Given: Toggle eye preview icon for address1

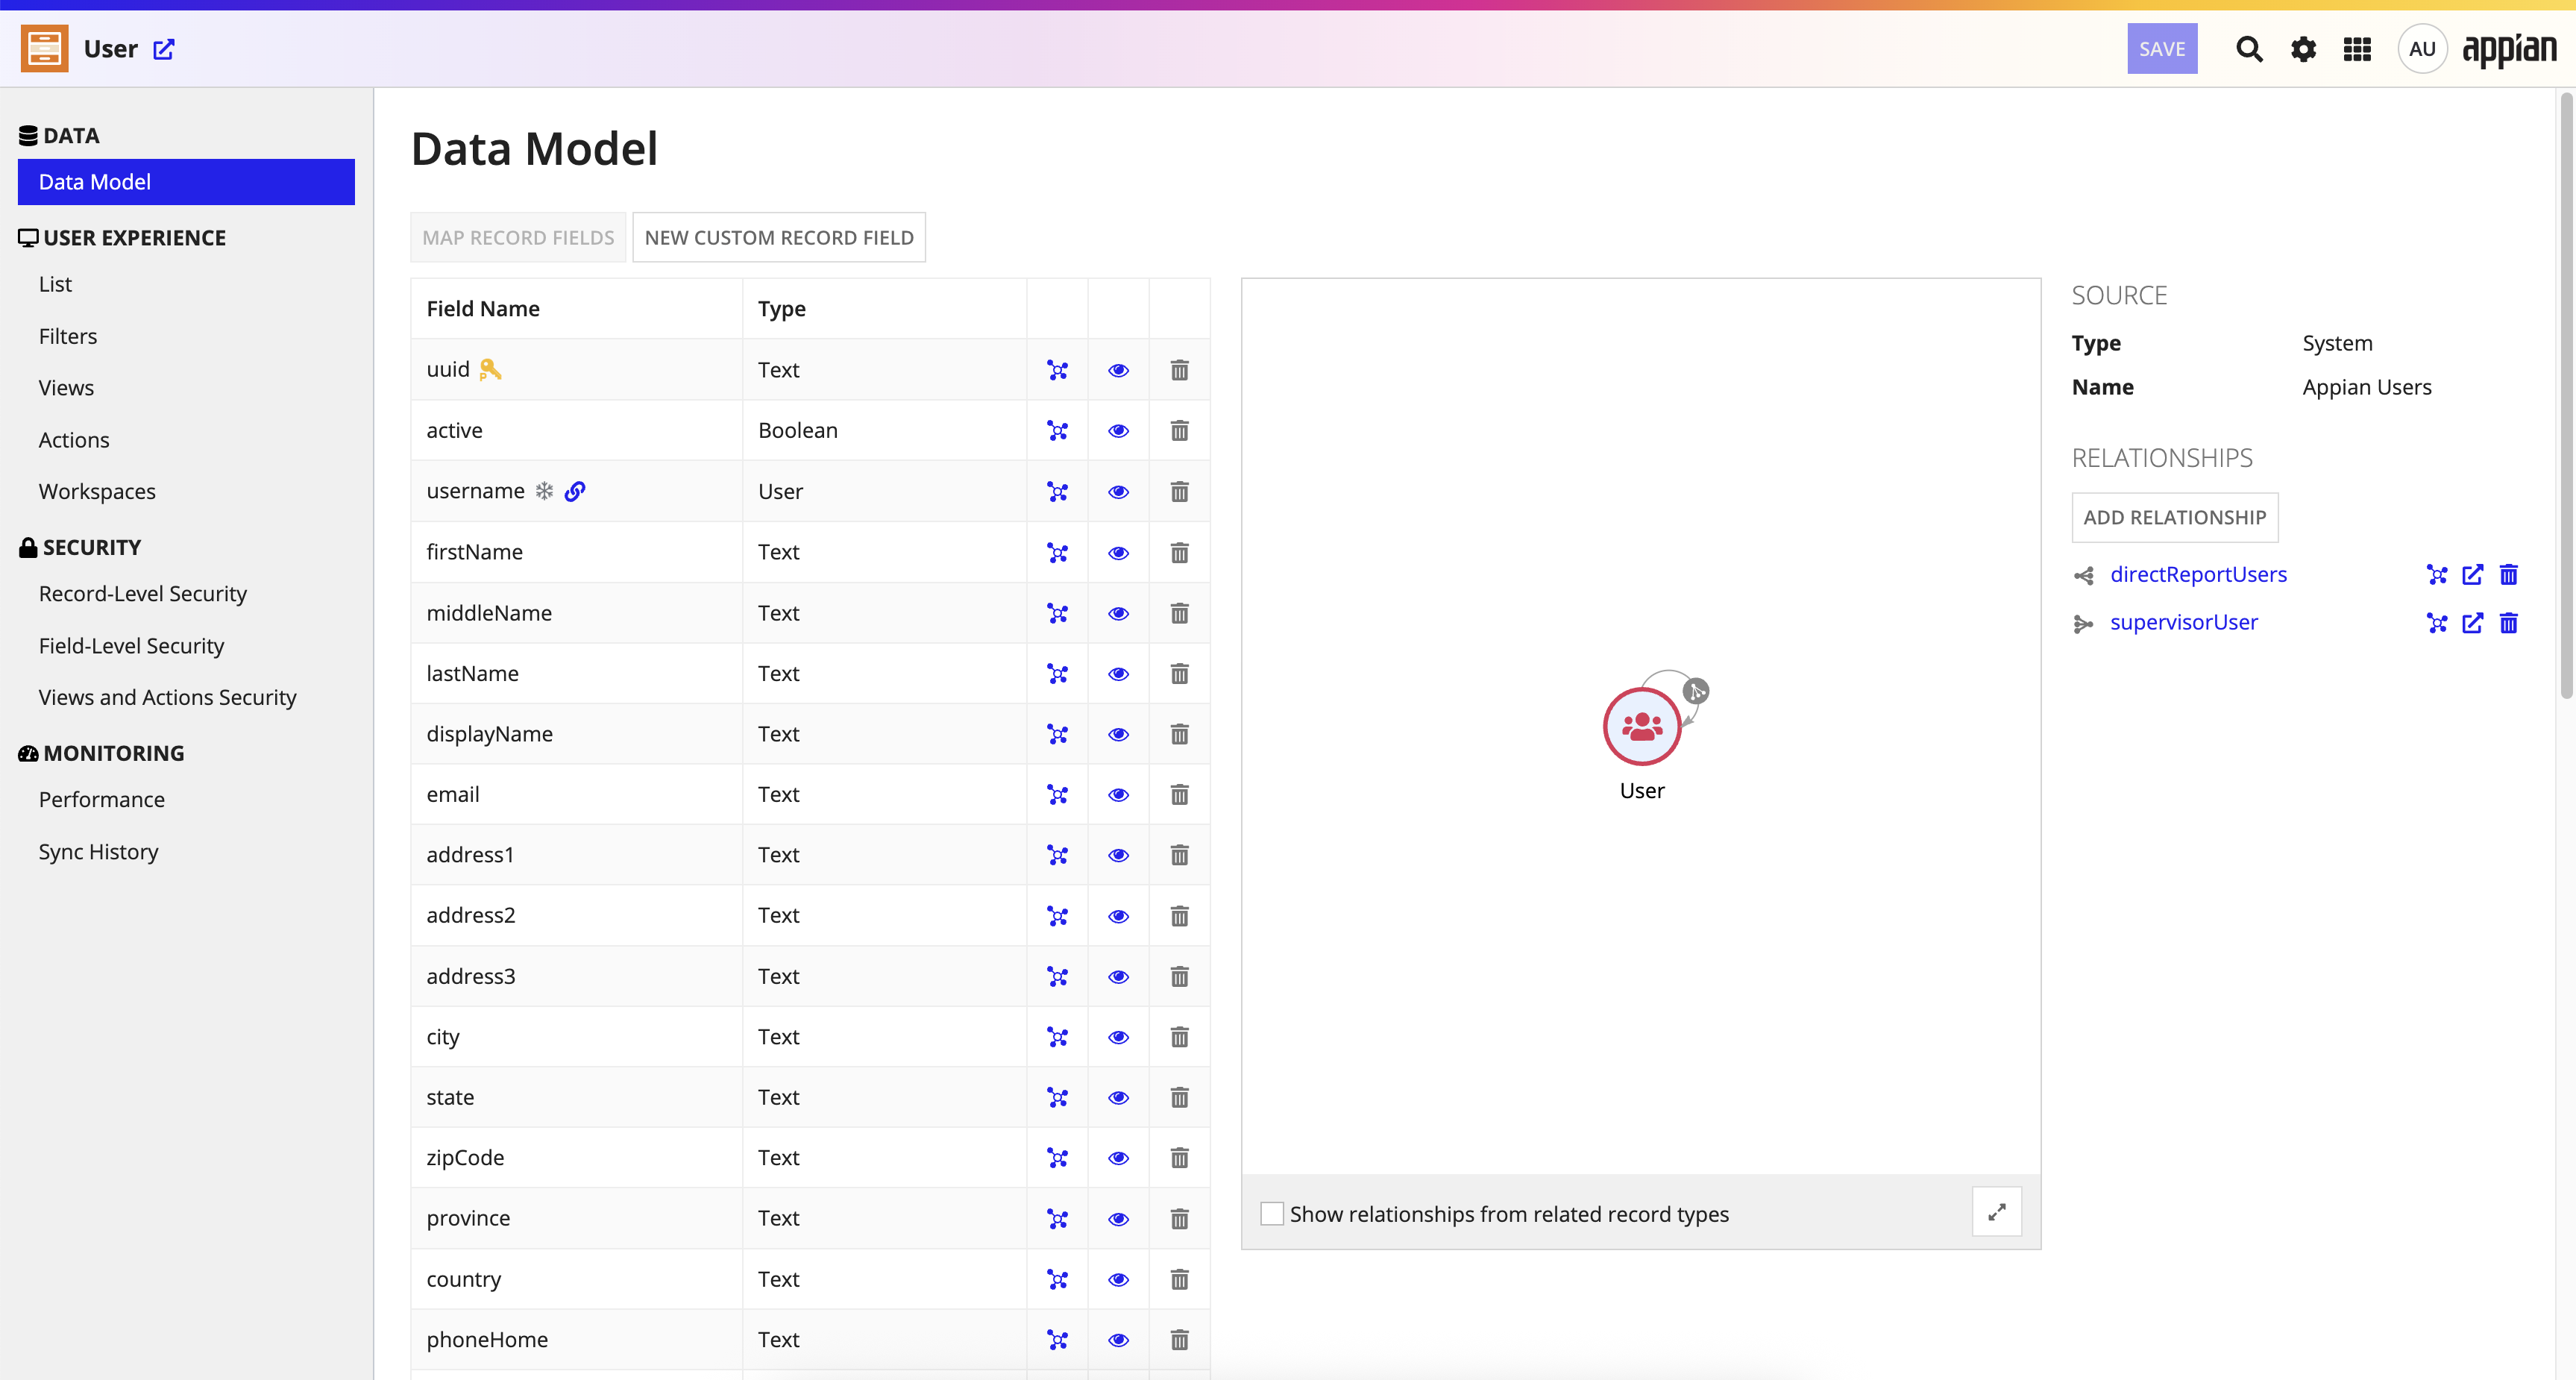Looking at the screenshot, I should (1118, 855).
